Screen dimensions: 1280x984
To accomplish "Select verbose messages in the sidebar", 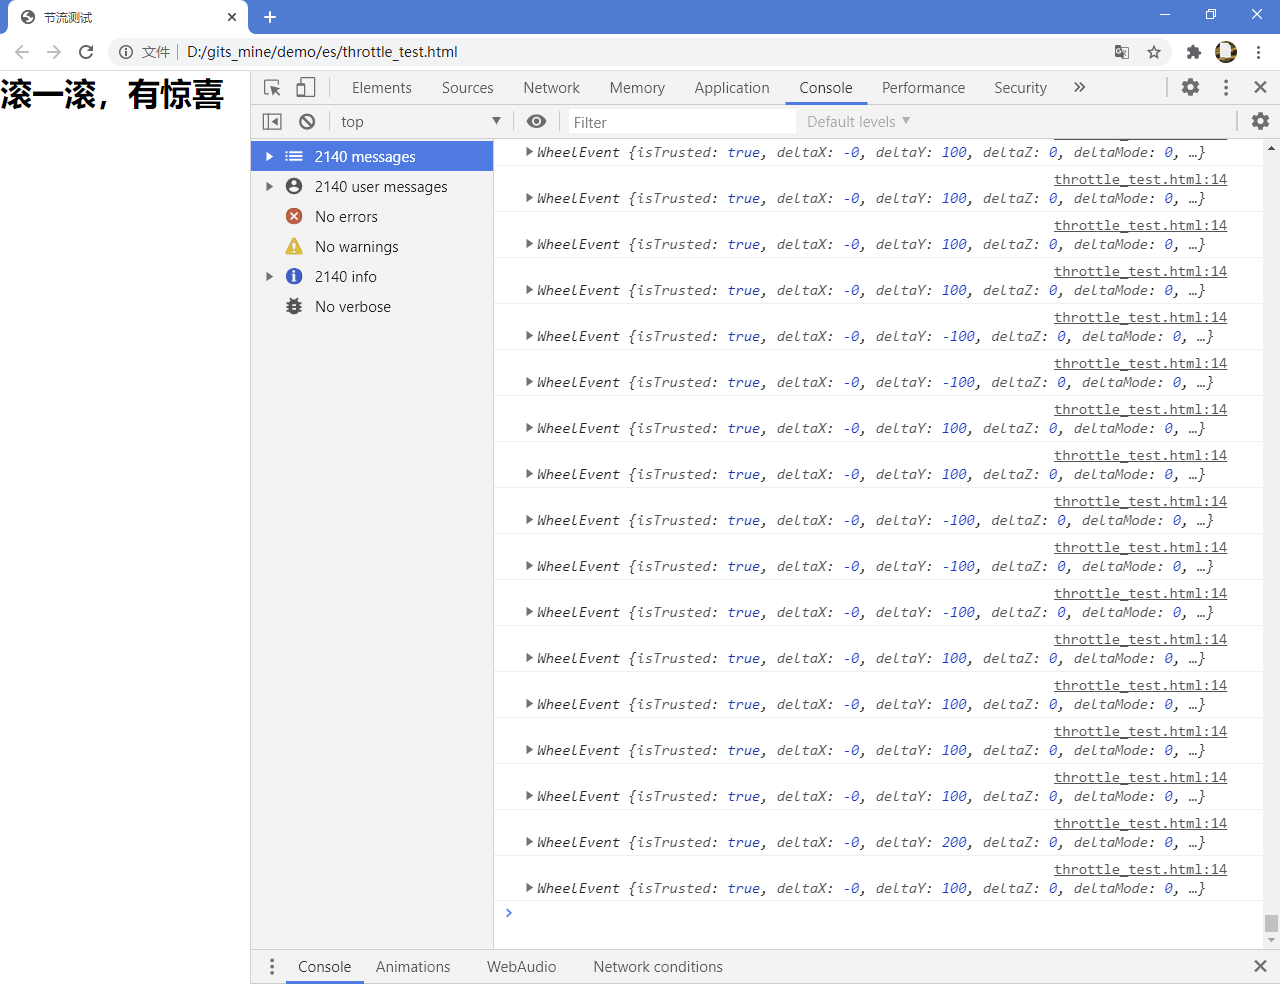I will click(352, 306).
